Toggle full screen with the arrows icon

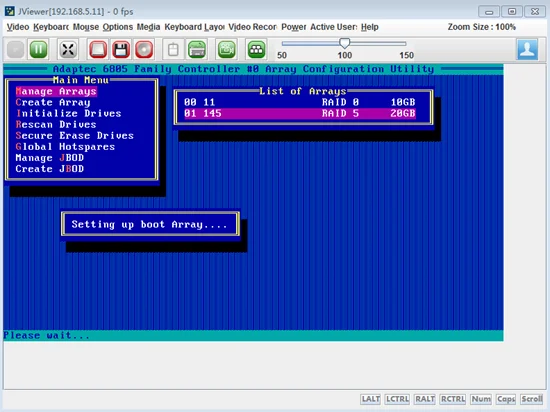(68, 49)
